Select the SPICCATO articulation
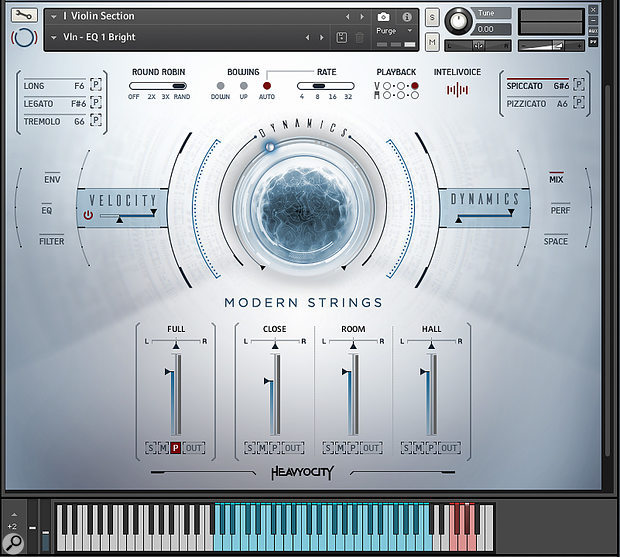This screenshot has height=557, width=620. pos(538,86)
